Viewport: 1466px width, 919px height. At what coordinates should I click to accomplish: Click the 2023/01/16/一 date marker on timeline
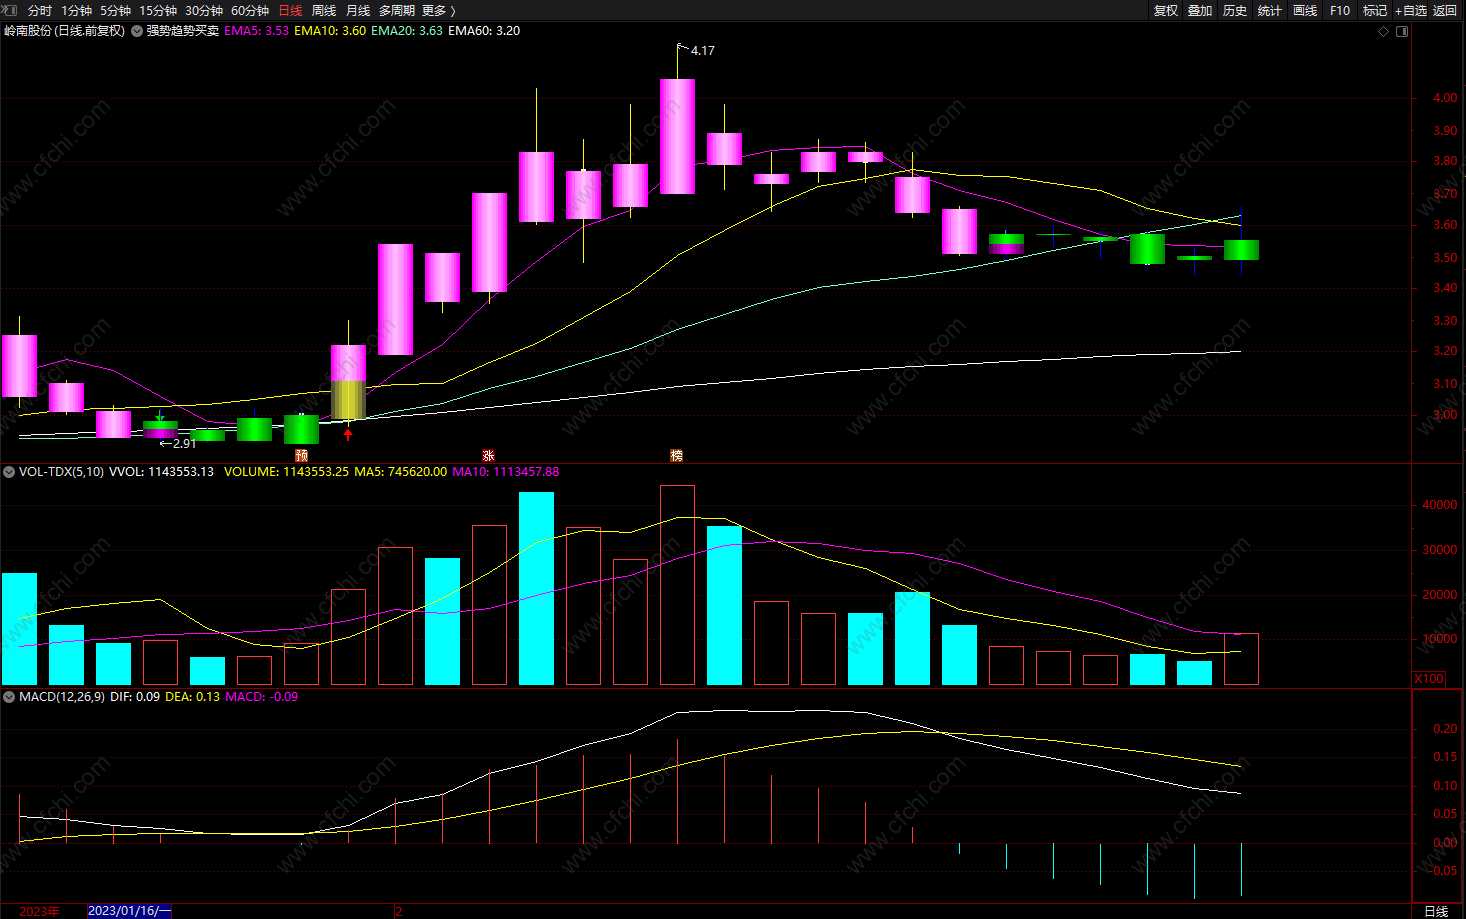[129, 911]
